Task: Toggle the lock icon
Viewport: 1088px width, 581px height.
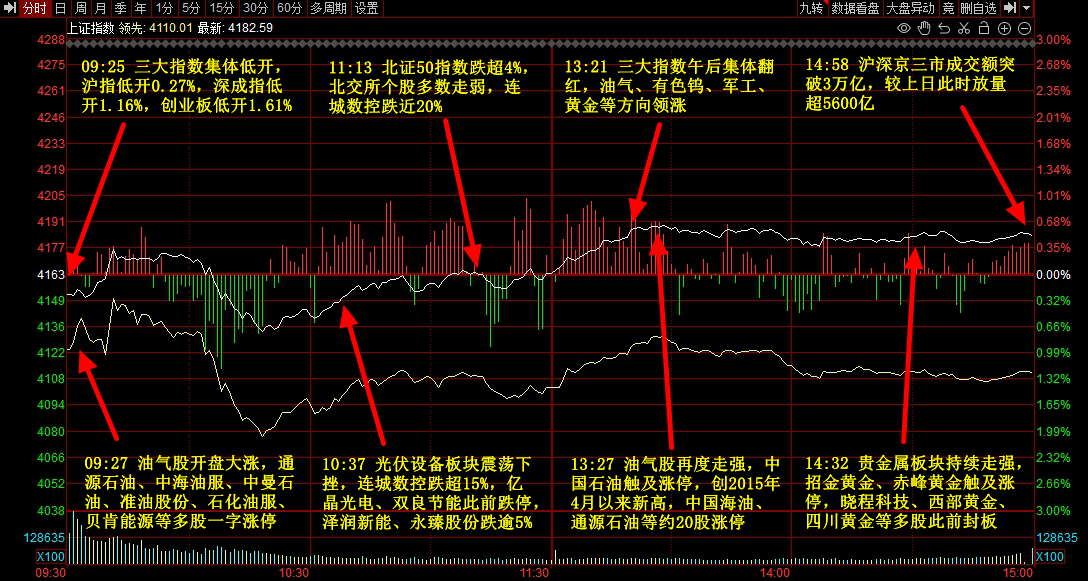Action: [982, 27]
